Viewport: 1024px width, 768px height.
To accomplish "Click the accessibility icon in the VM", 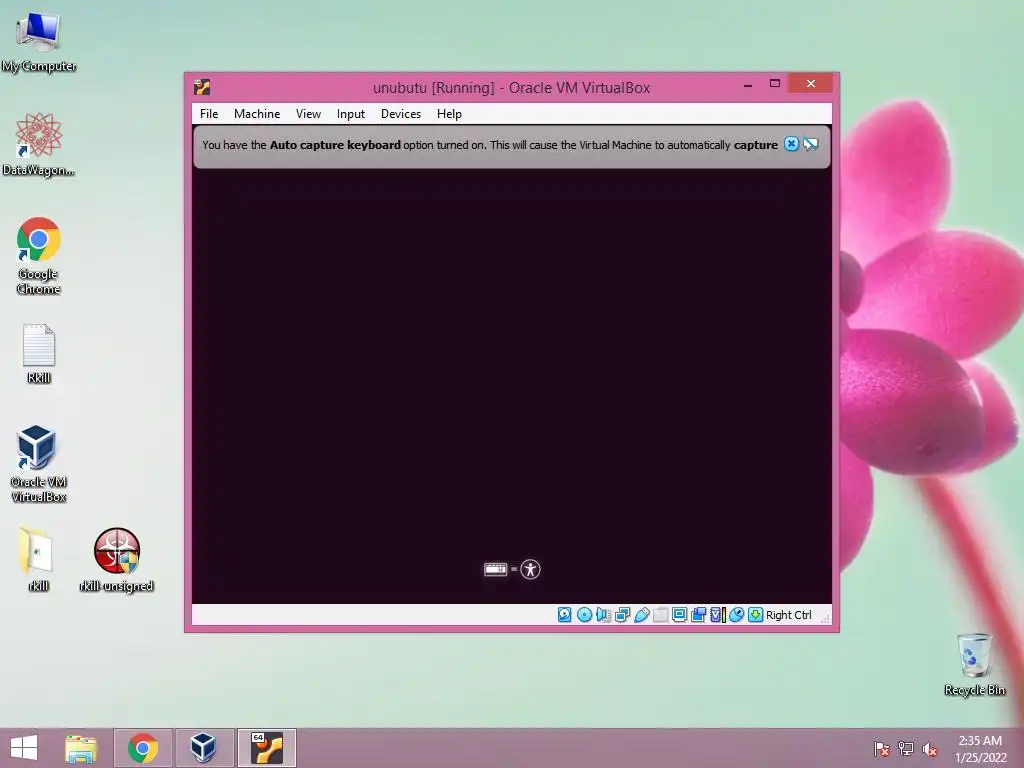I will (530, 569).
